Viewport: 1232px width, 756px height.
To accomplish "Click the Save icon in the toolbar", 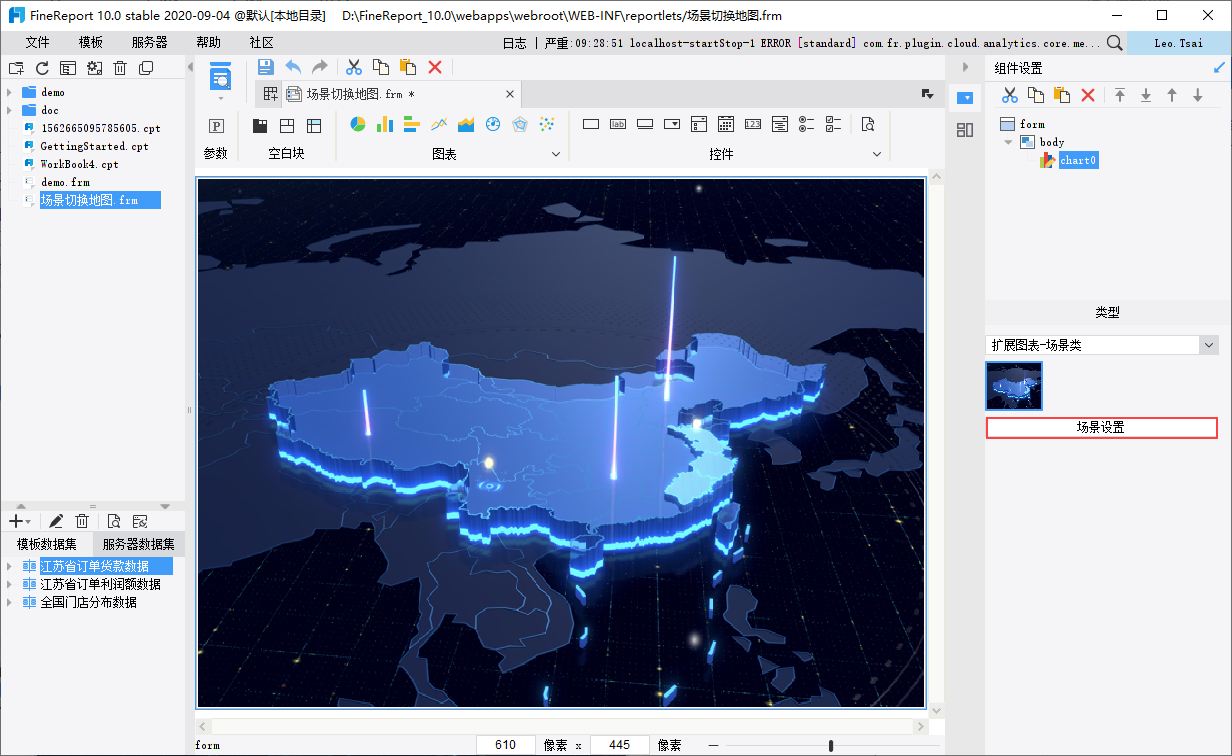I will pos(265,67).
